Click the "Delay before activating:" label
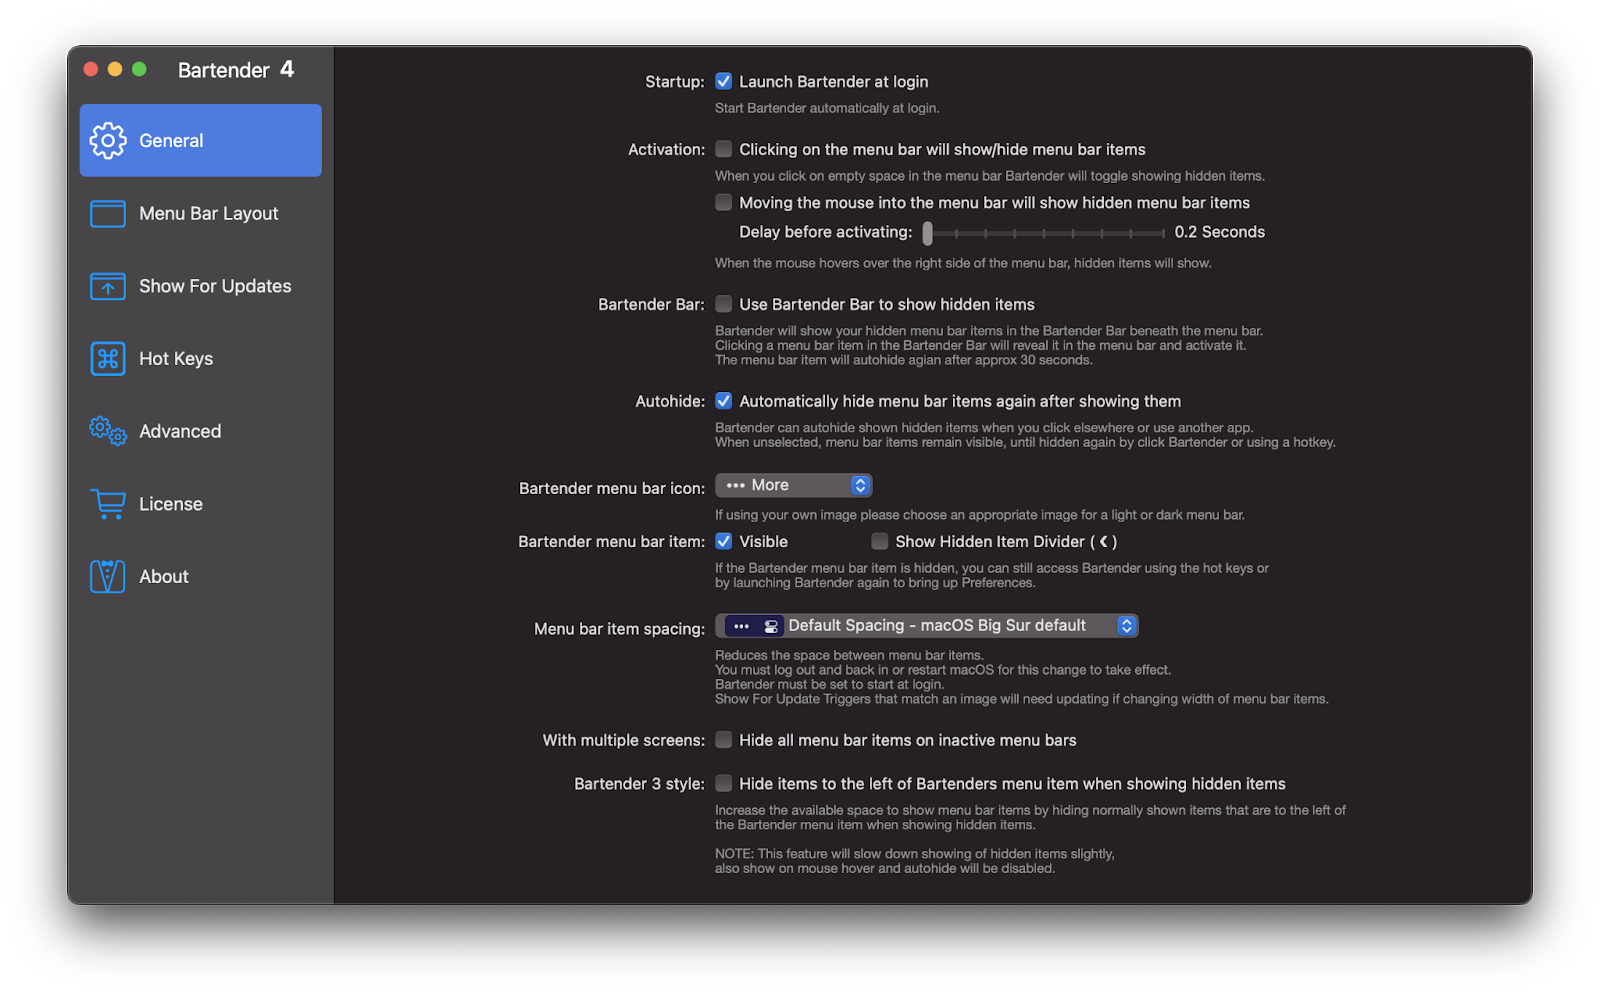1600x994 pixels. (x=826, y=233)
